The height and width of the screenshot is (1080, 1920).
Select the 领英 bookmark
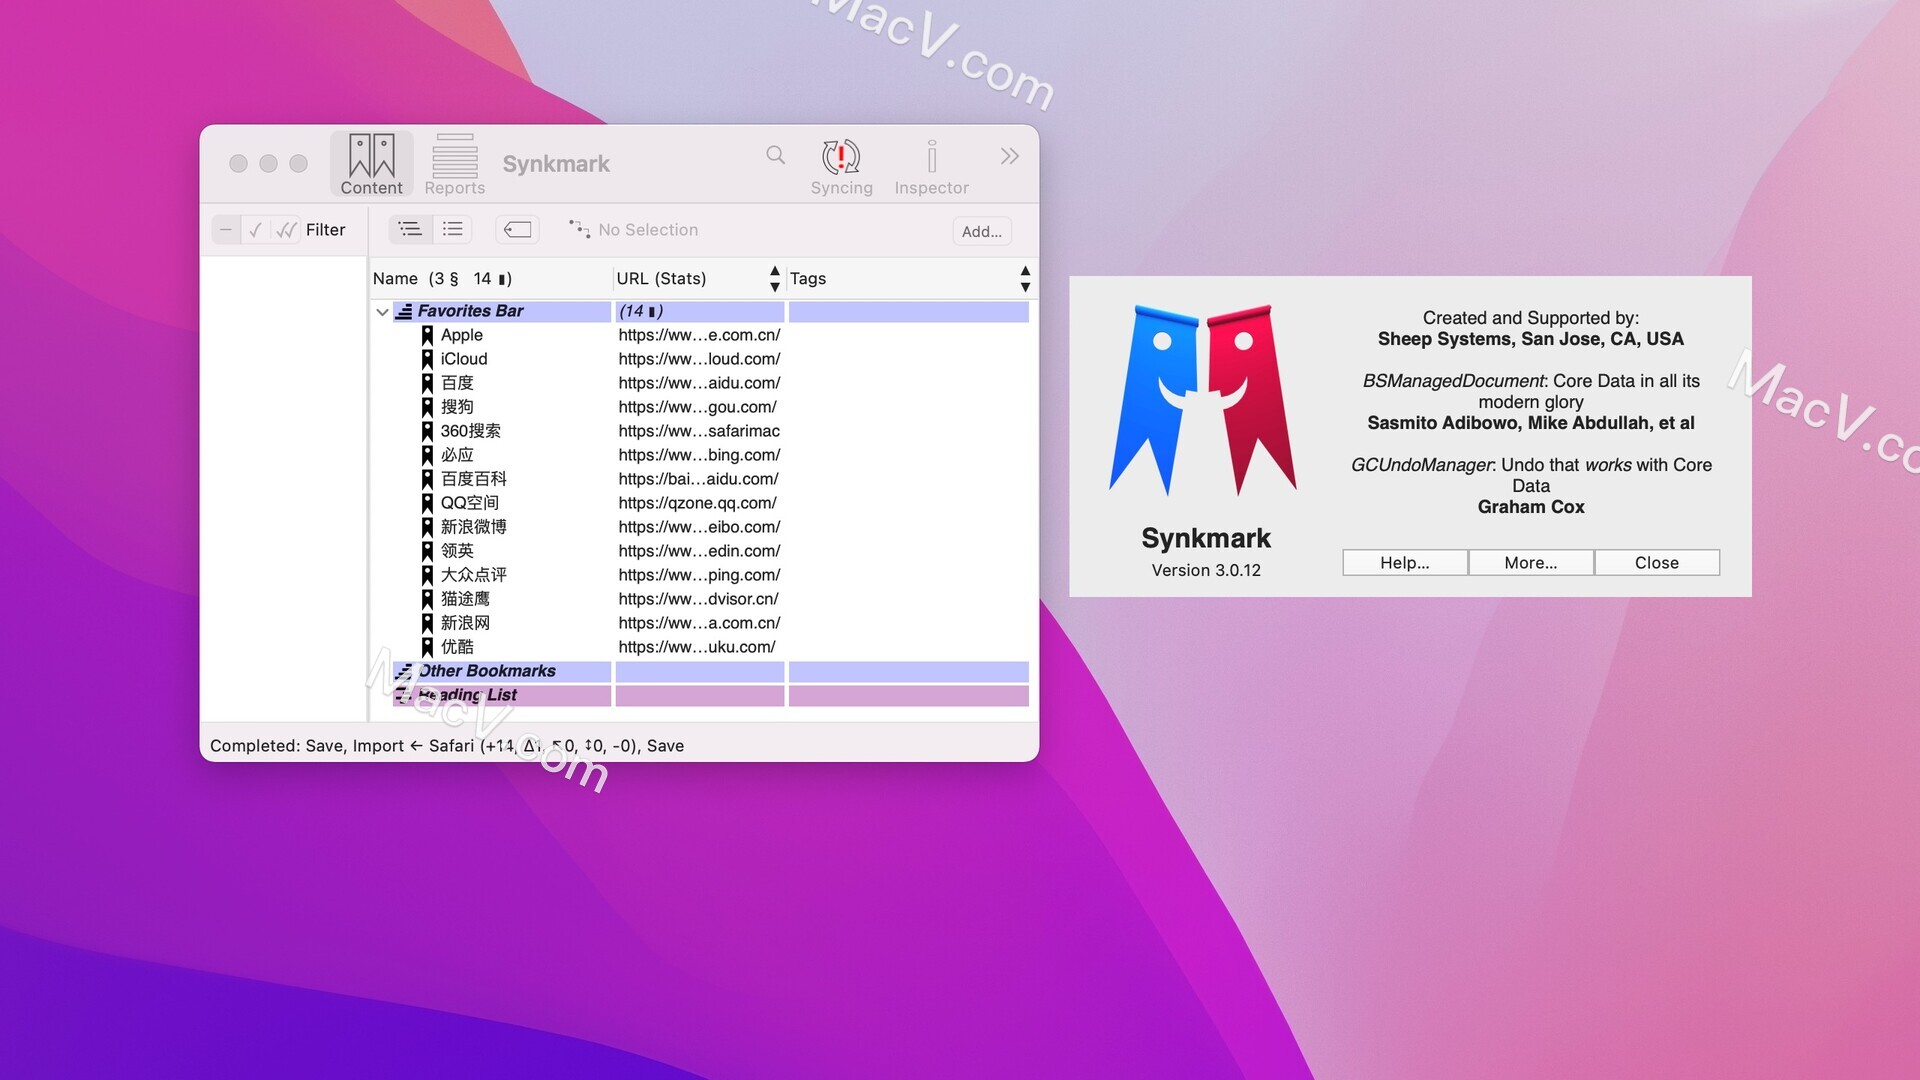[457, 551]
